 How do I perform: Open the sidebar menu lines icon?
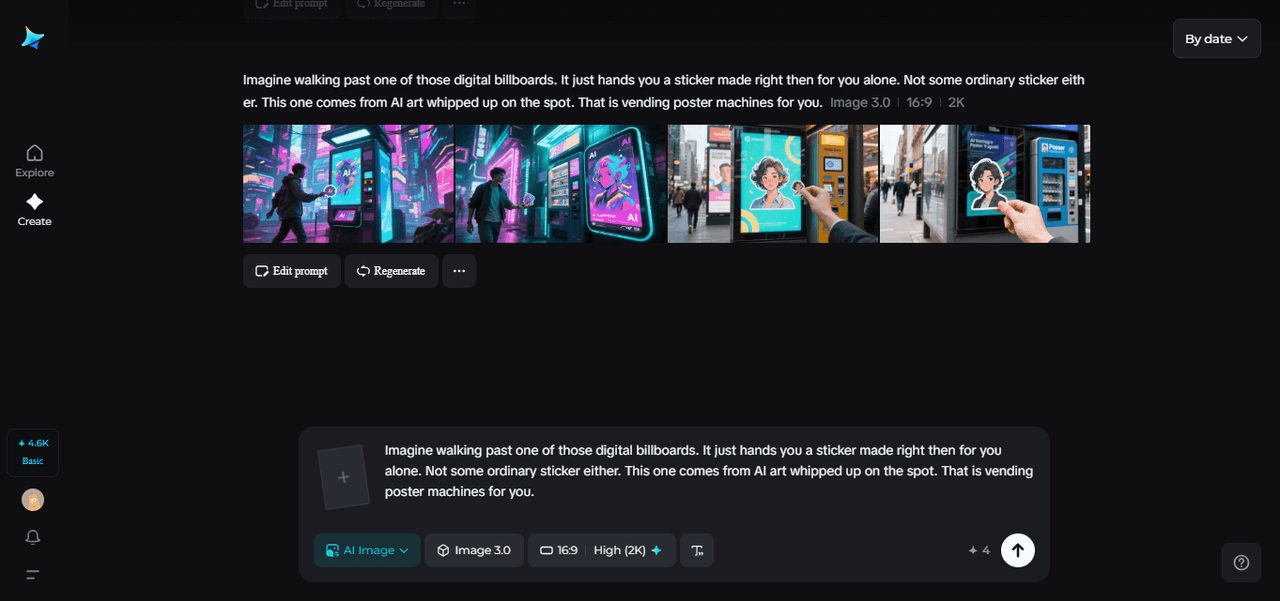coord(33,574)
